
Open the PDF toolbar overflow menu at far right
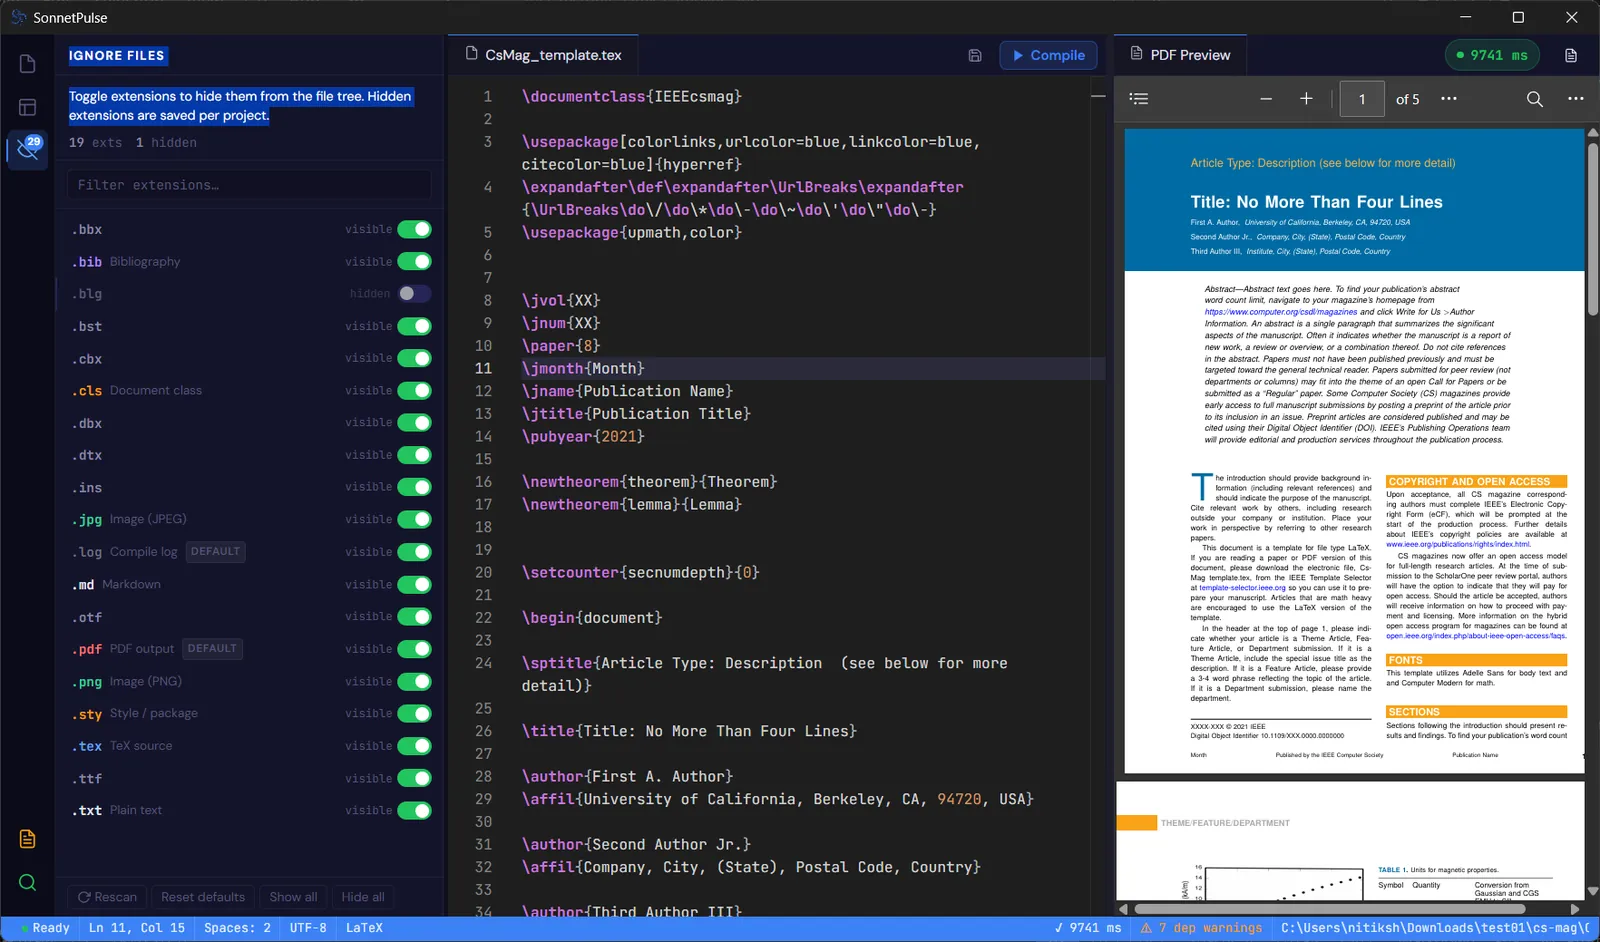pos(1576,99)
